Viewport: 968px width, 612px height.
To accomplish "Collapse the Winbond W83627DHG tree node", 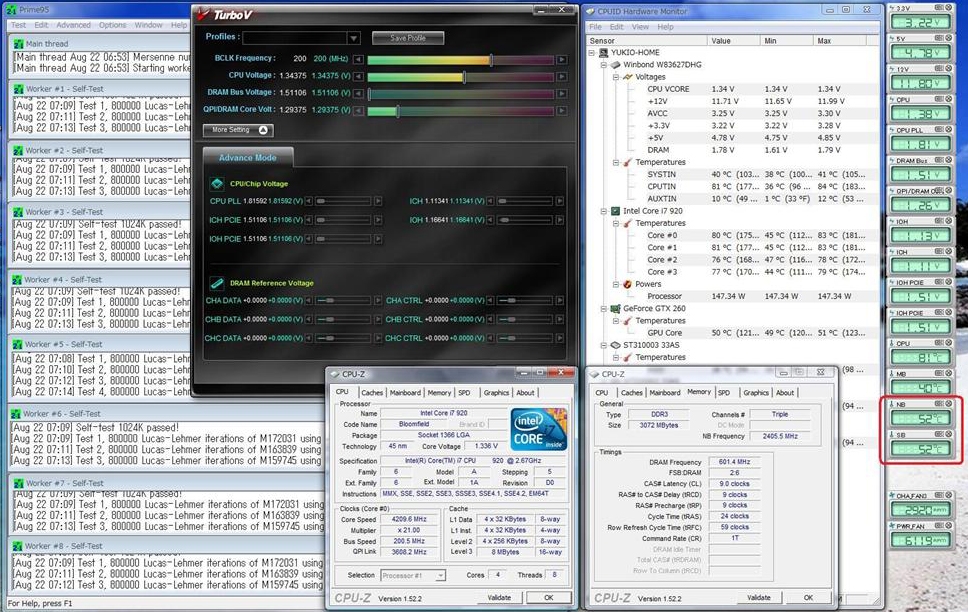I will pyautogui.click(x=603, y=64).
